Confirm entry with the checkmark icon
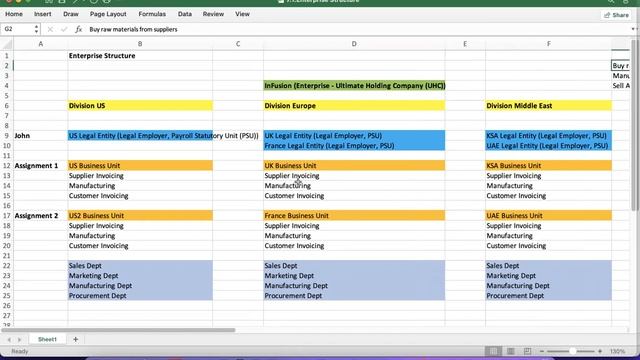Viewport: 640px width, 360px height. pos(64,29)
